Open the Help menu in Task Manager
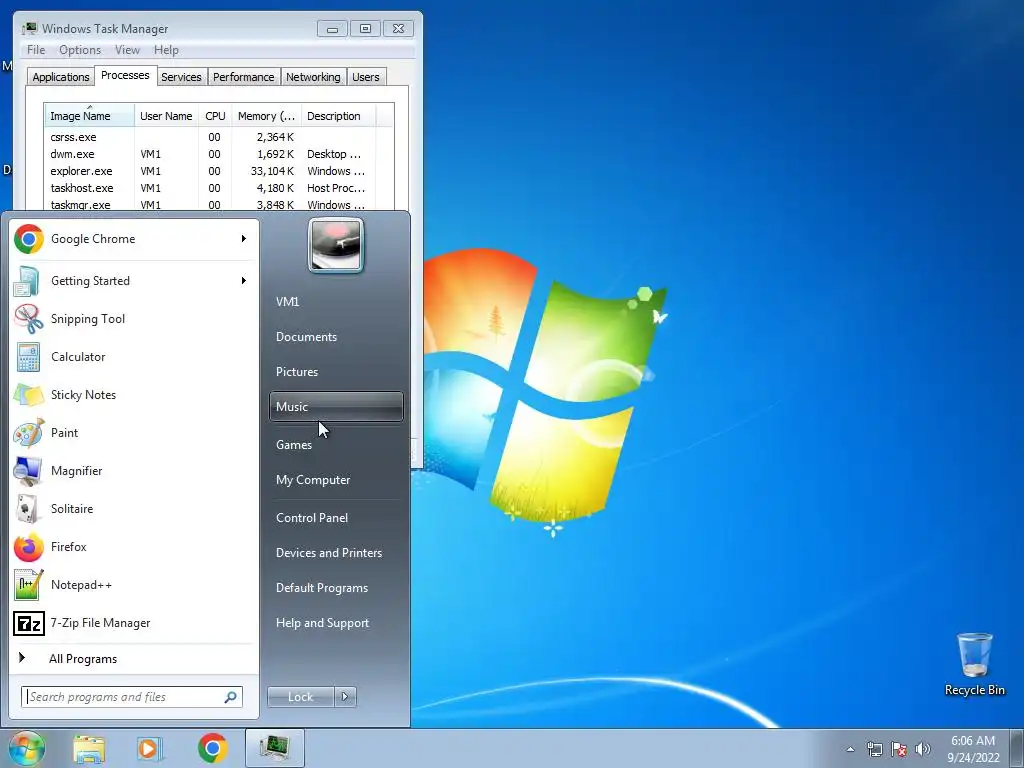The image size is (1024, 768). [166, 50]
